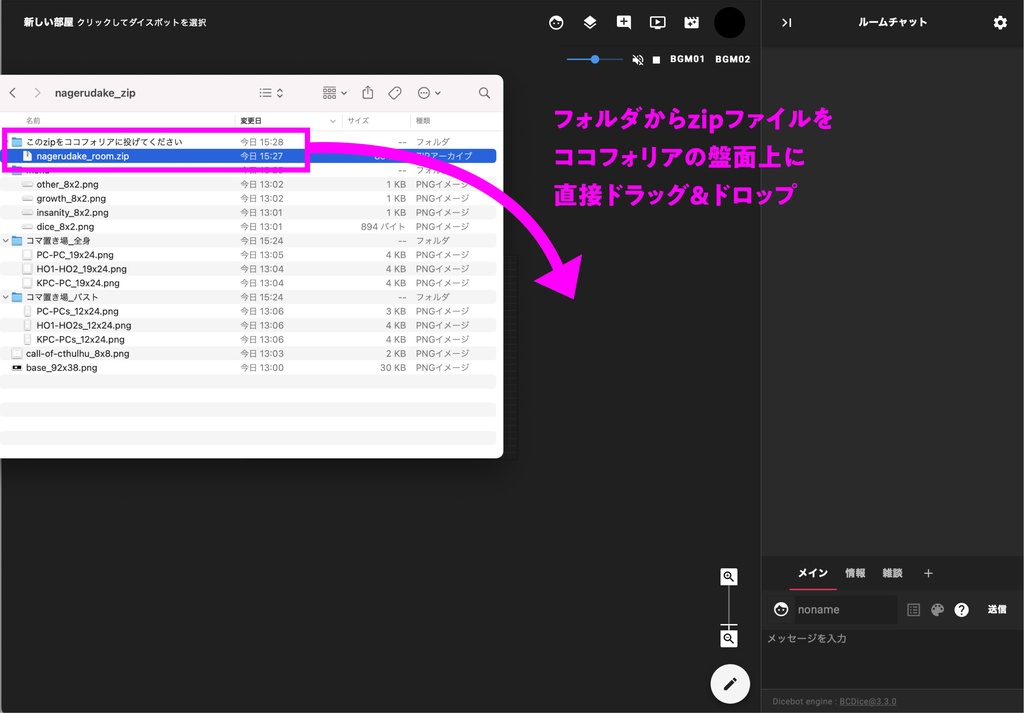Open the chat palette list icon
Image resolution: width=1024 pixels, height=713 pixels.
(x=913, y=609)
